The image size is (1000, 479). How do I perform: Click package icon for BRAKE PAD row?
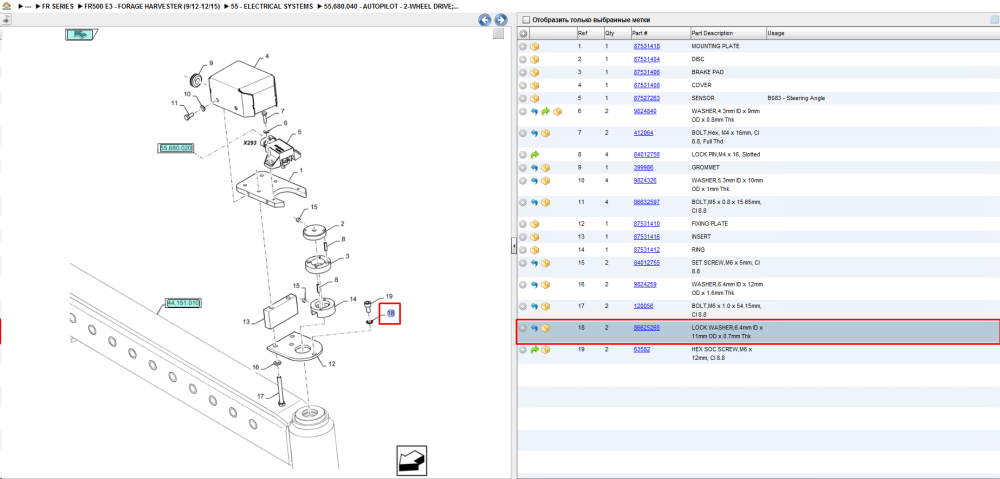click(x=534, y=72)
